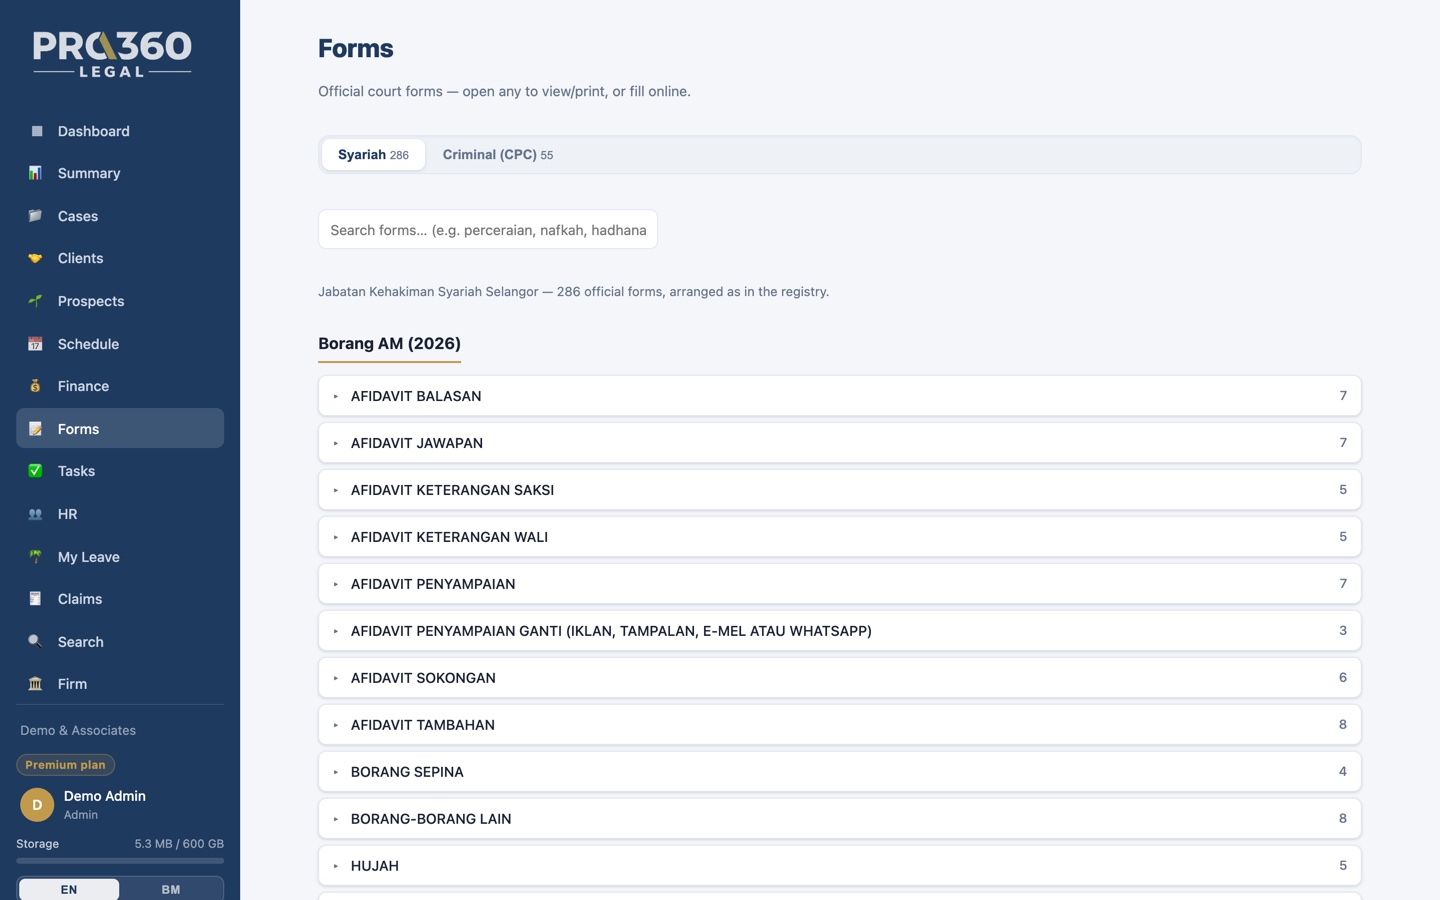Expand AFIDAVIT BALASAN group
Viewport: 1440px width, 900px height.
tap(840, 396)
